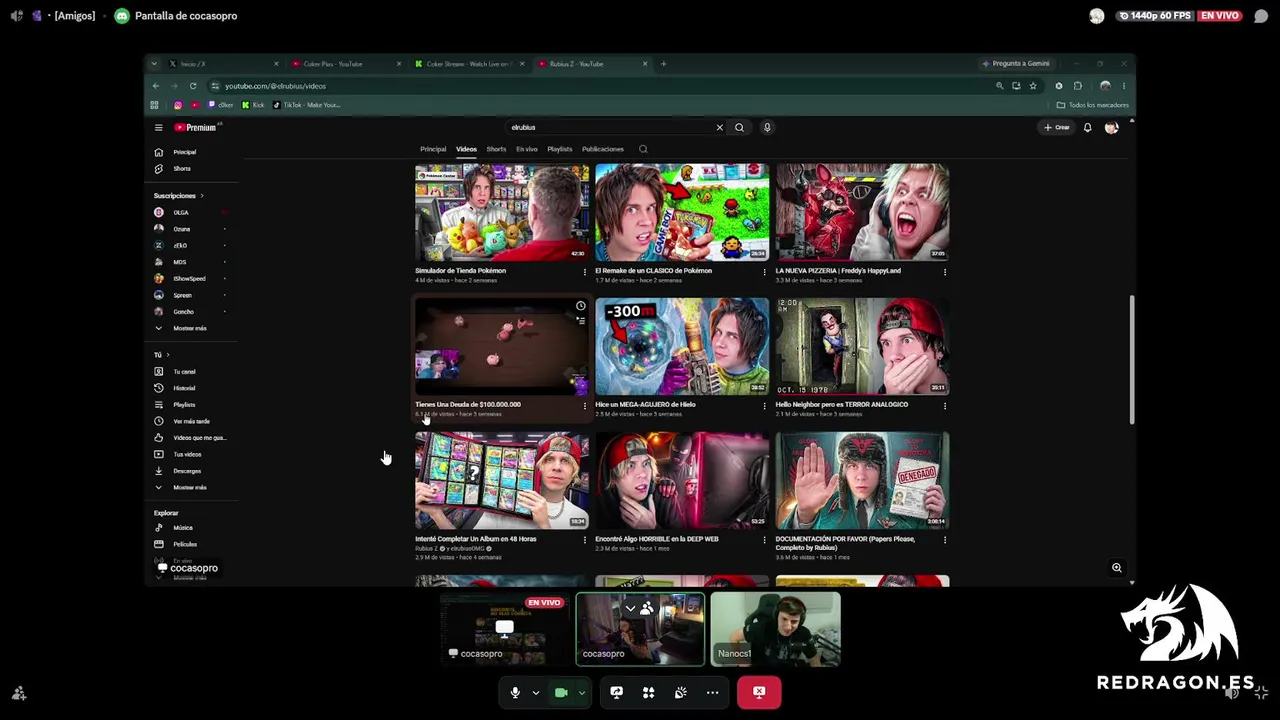
Task: Open the Suscripciones section arrow
Action: (x=201, y=196)
